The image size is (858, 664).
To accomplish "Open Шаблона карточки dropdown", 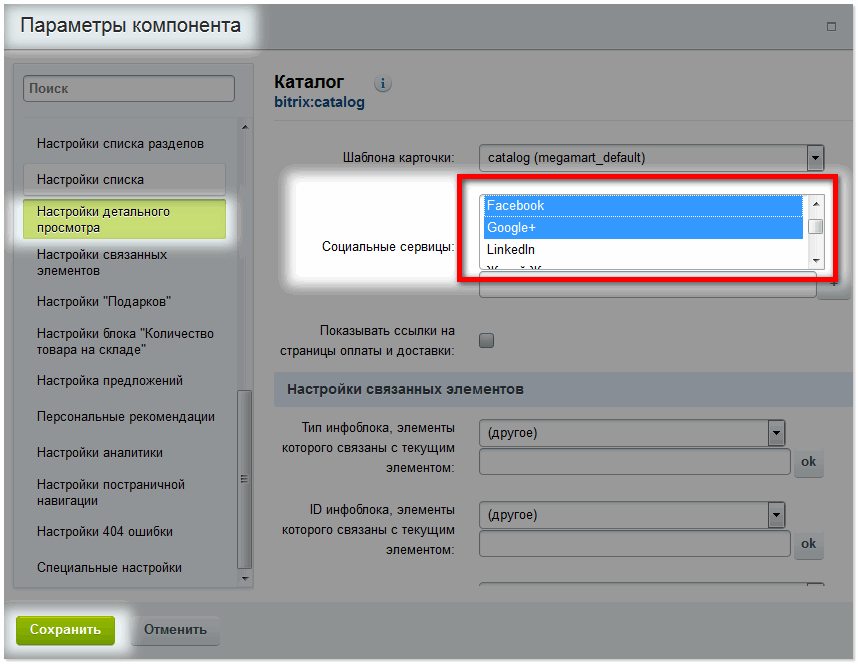I will point(651,158).
